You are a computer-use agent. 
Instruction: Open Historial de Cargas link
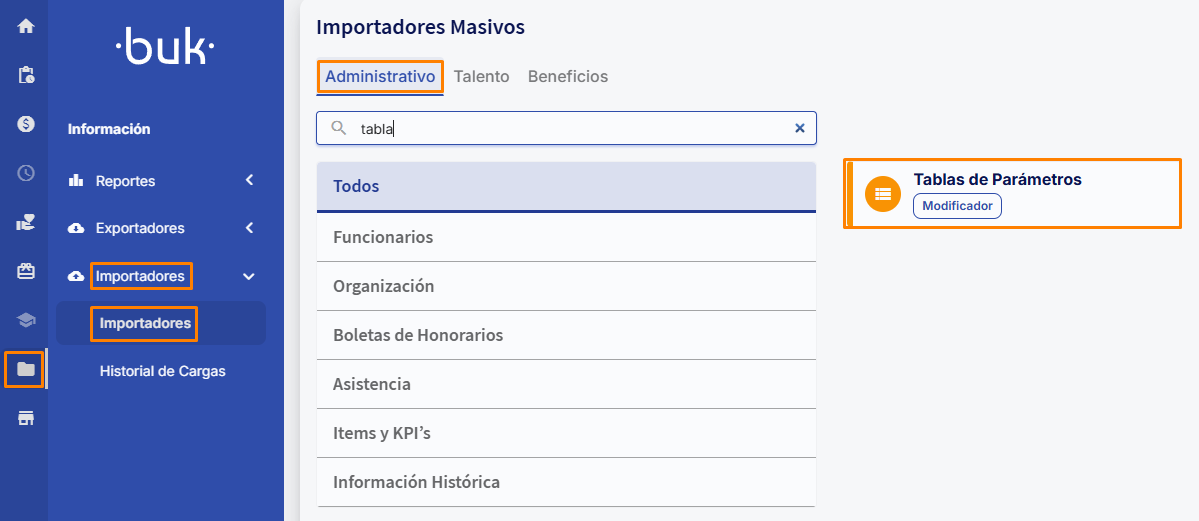(162, 371)
